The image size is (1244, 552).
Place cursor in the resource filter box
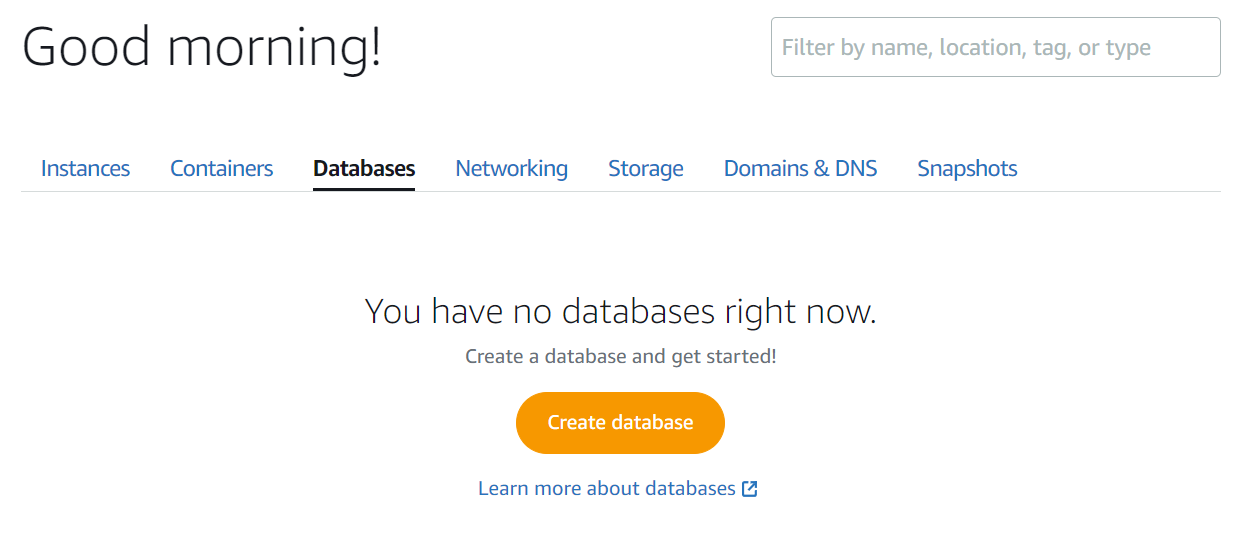995,47
